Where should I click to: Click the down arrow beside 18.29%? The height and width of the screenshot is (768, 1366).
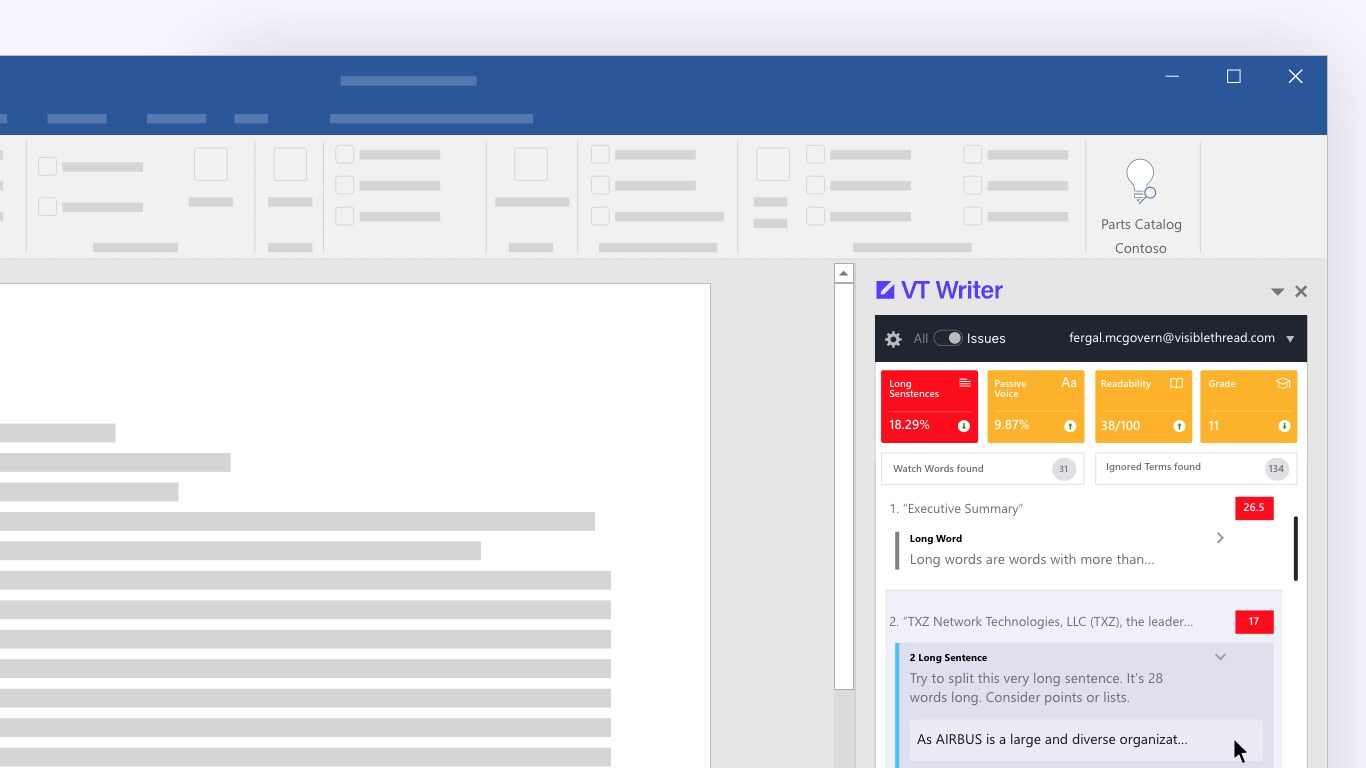[x=964, y=426]
